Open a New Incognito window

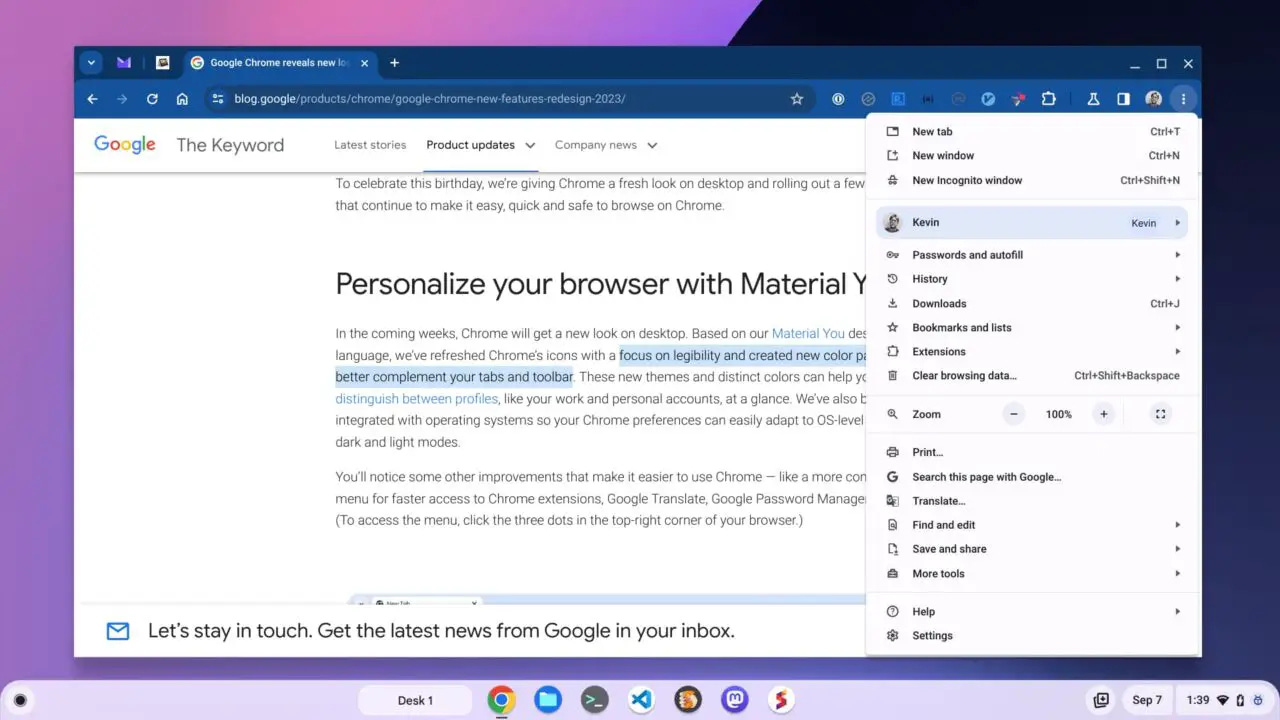(1032, 181)
